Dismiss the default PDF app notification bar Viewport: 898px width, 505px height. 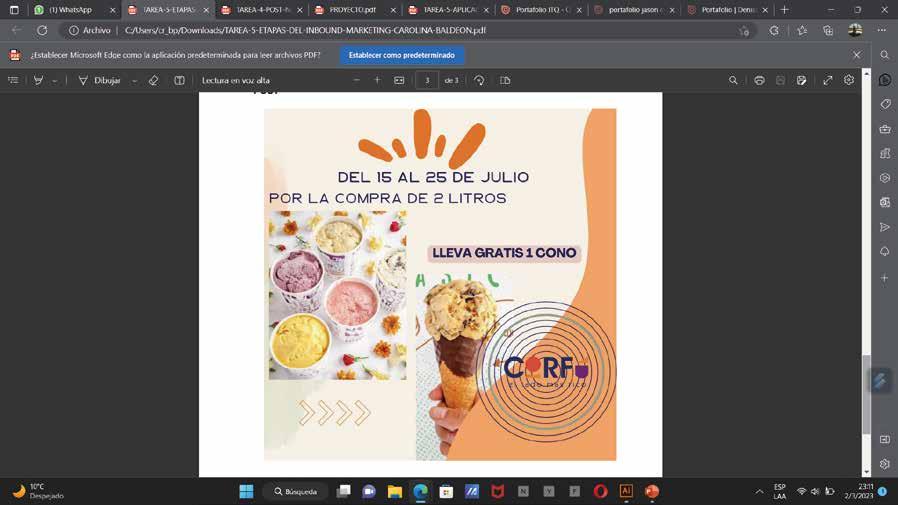pyautogui.click(x=857, y=55)
